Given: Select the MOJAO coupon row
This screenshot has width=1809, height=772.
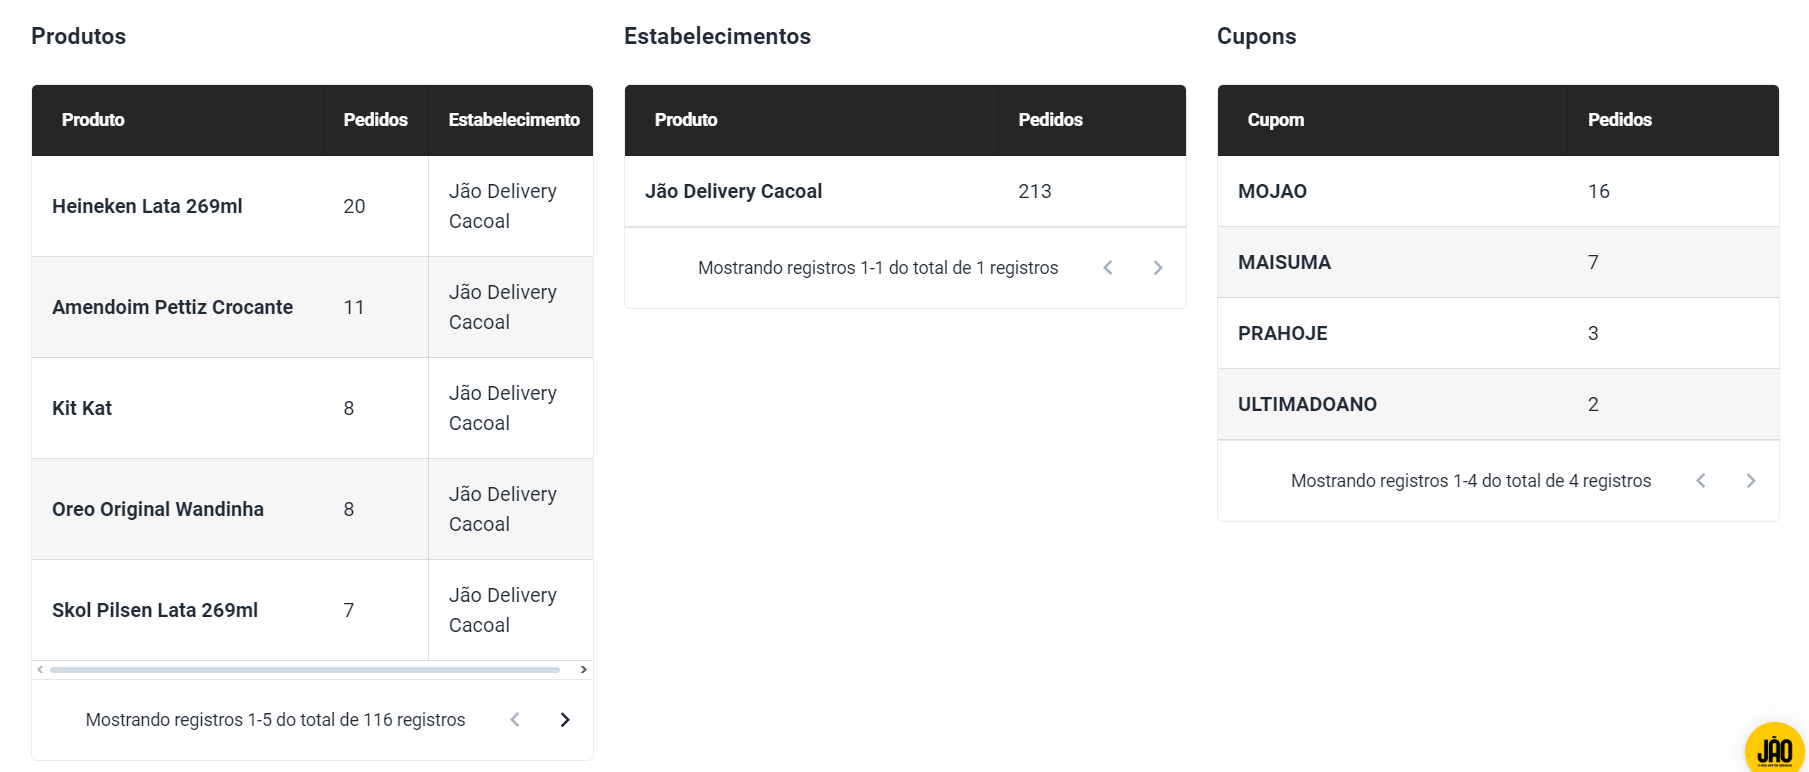Looking at the screenshot, I should point(1272,191).
